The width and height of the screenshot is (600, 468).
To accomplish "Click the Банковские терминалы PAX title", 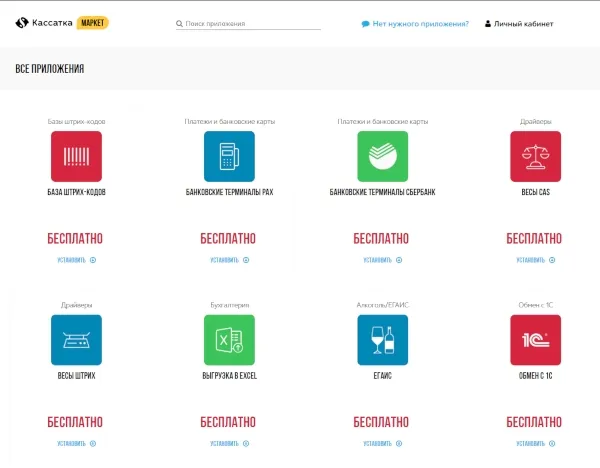I will [230, 192].
